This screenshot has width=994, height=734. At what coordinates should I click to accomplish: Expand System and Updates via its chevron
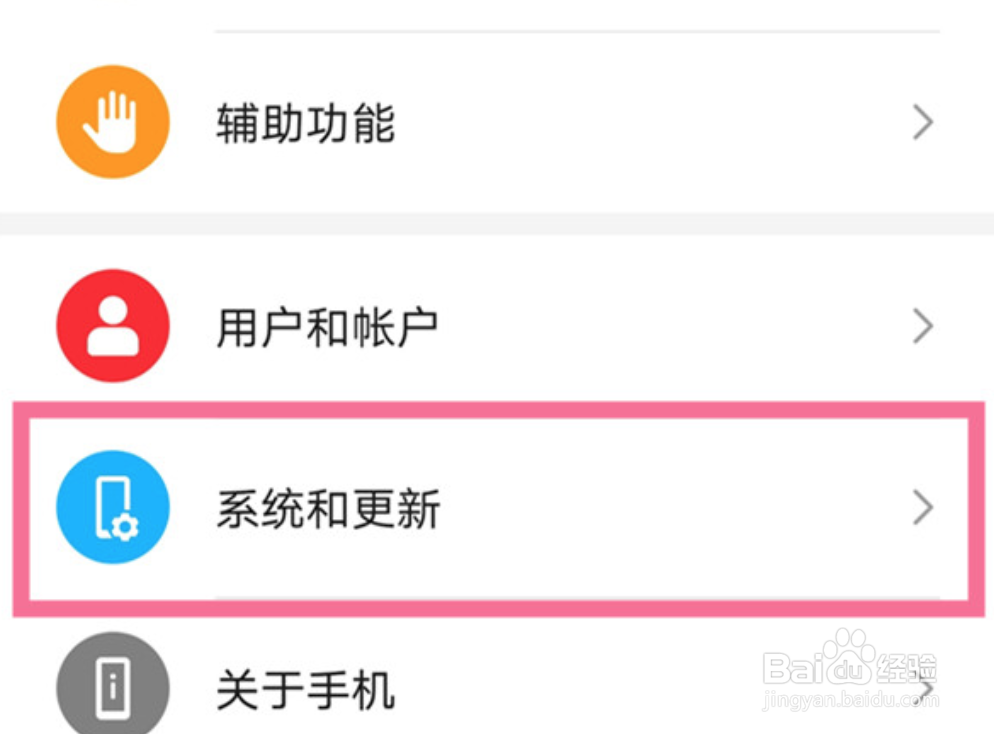(921, 508)
